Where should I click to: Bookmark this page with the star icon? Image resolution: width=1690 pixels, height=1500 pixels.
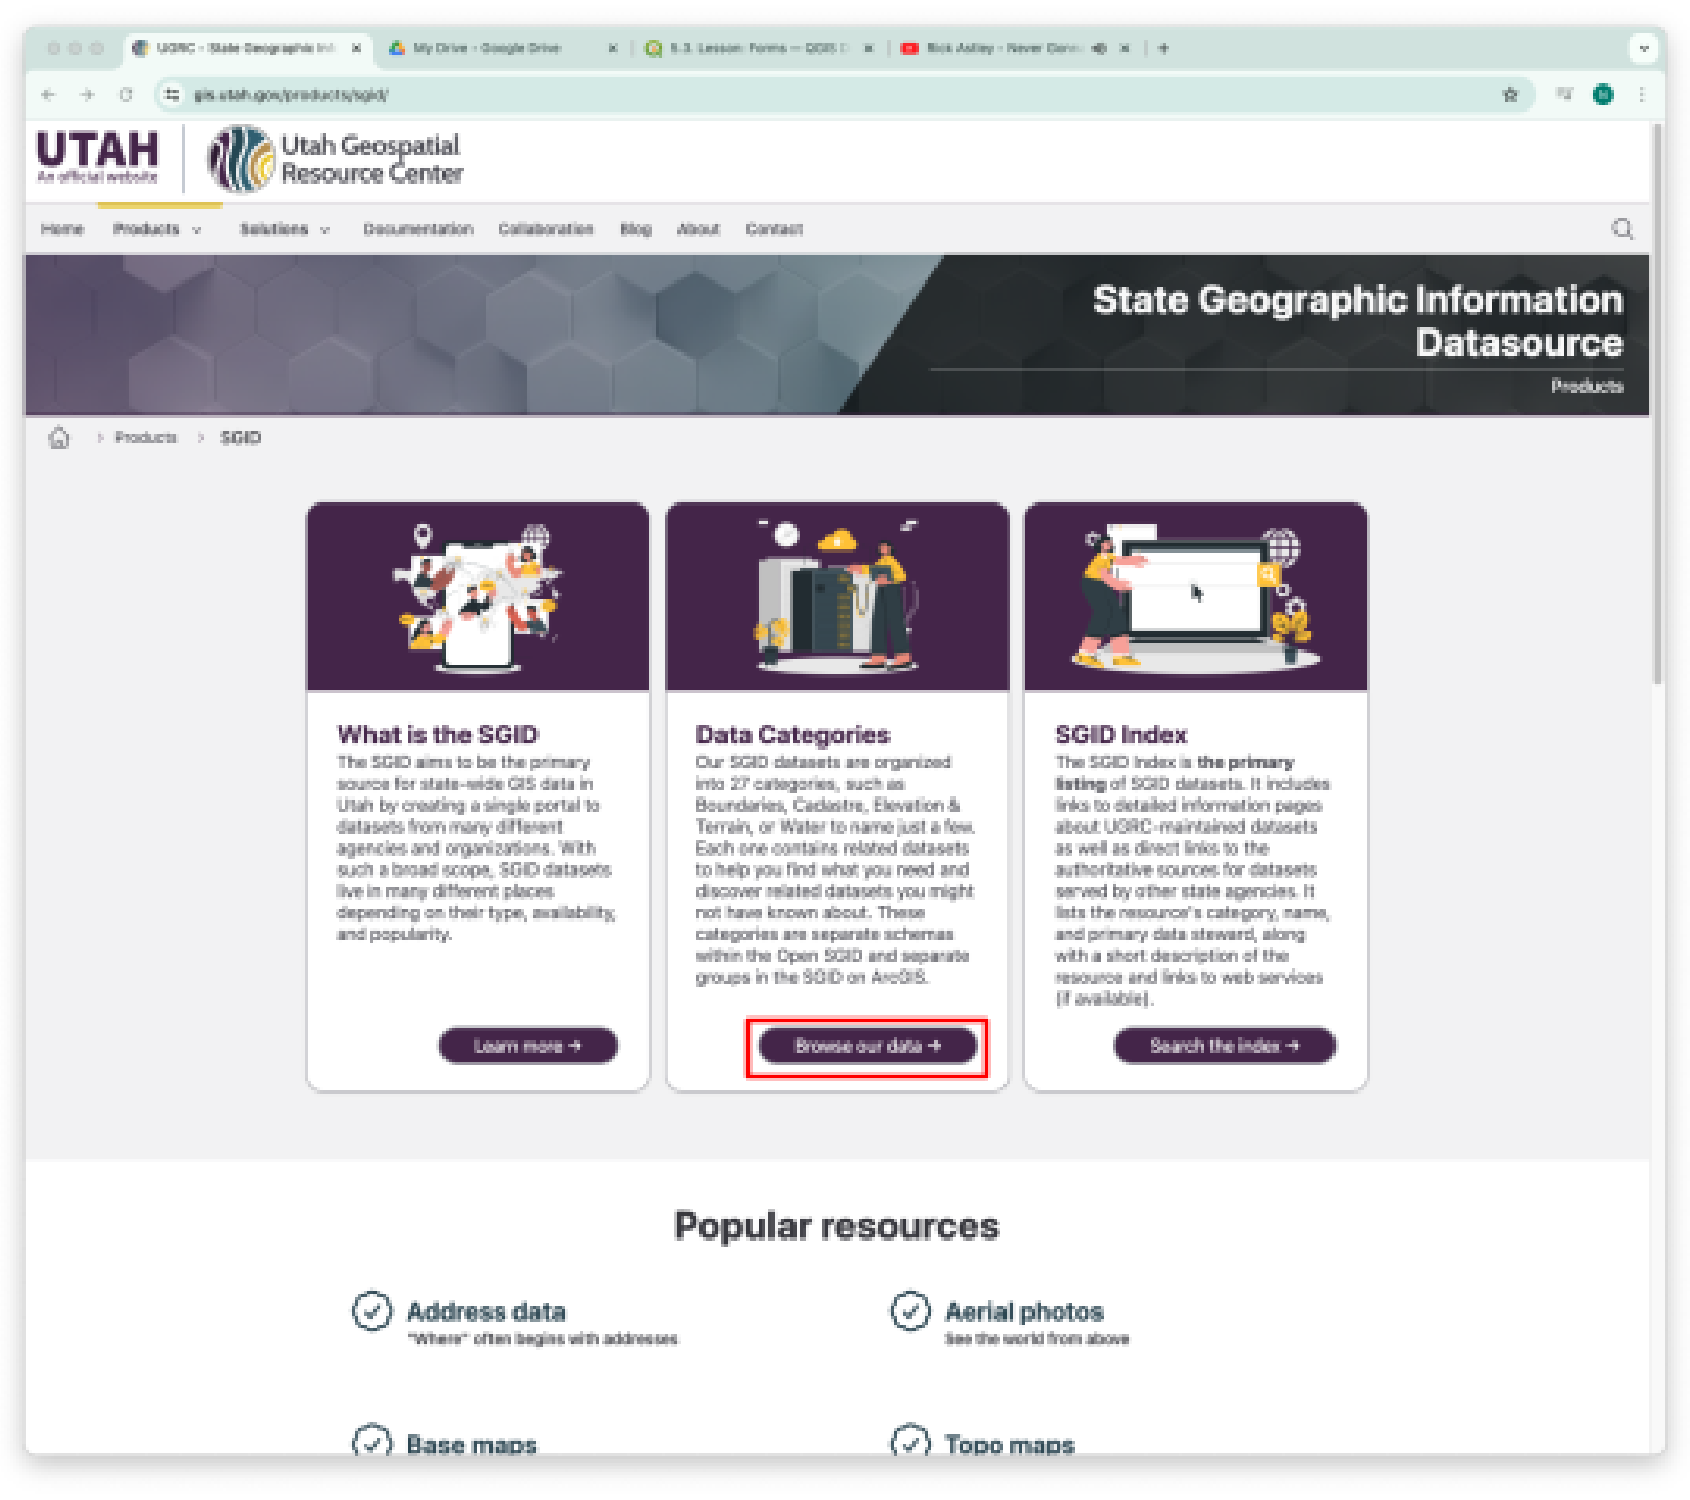coord(1510,95)
